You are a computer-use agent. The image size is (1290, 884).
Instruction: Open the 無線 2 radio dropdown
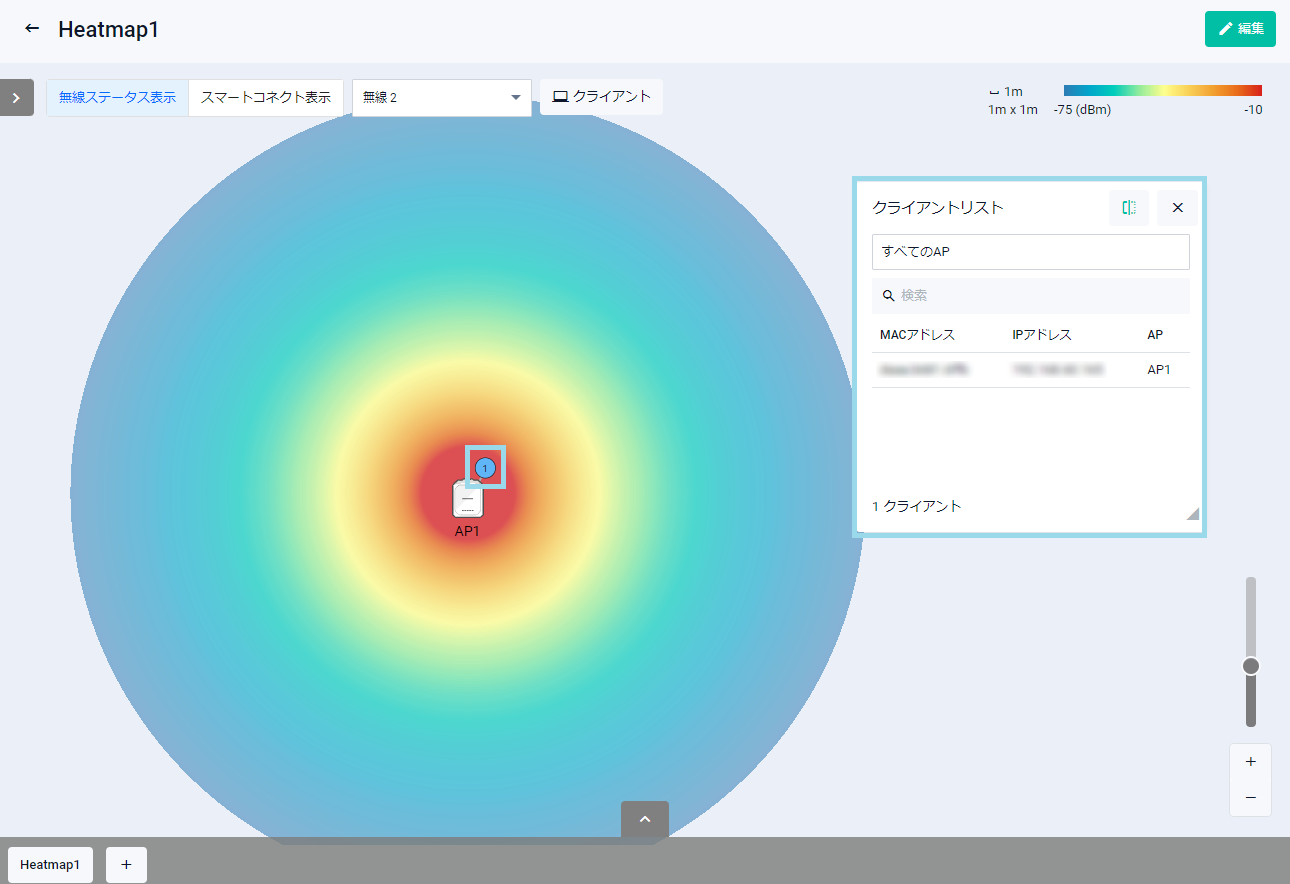441,98
